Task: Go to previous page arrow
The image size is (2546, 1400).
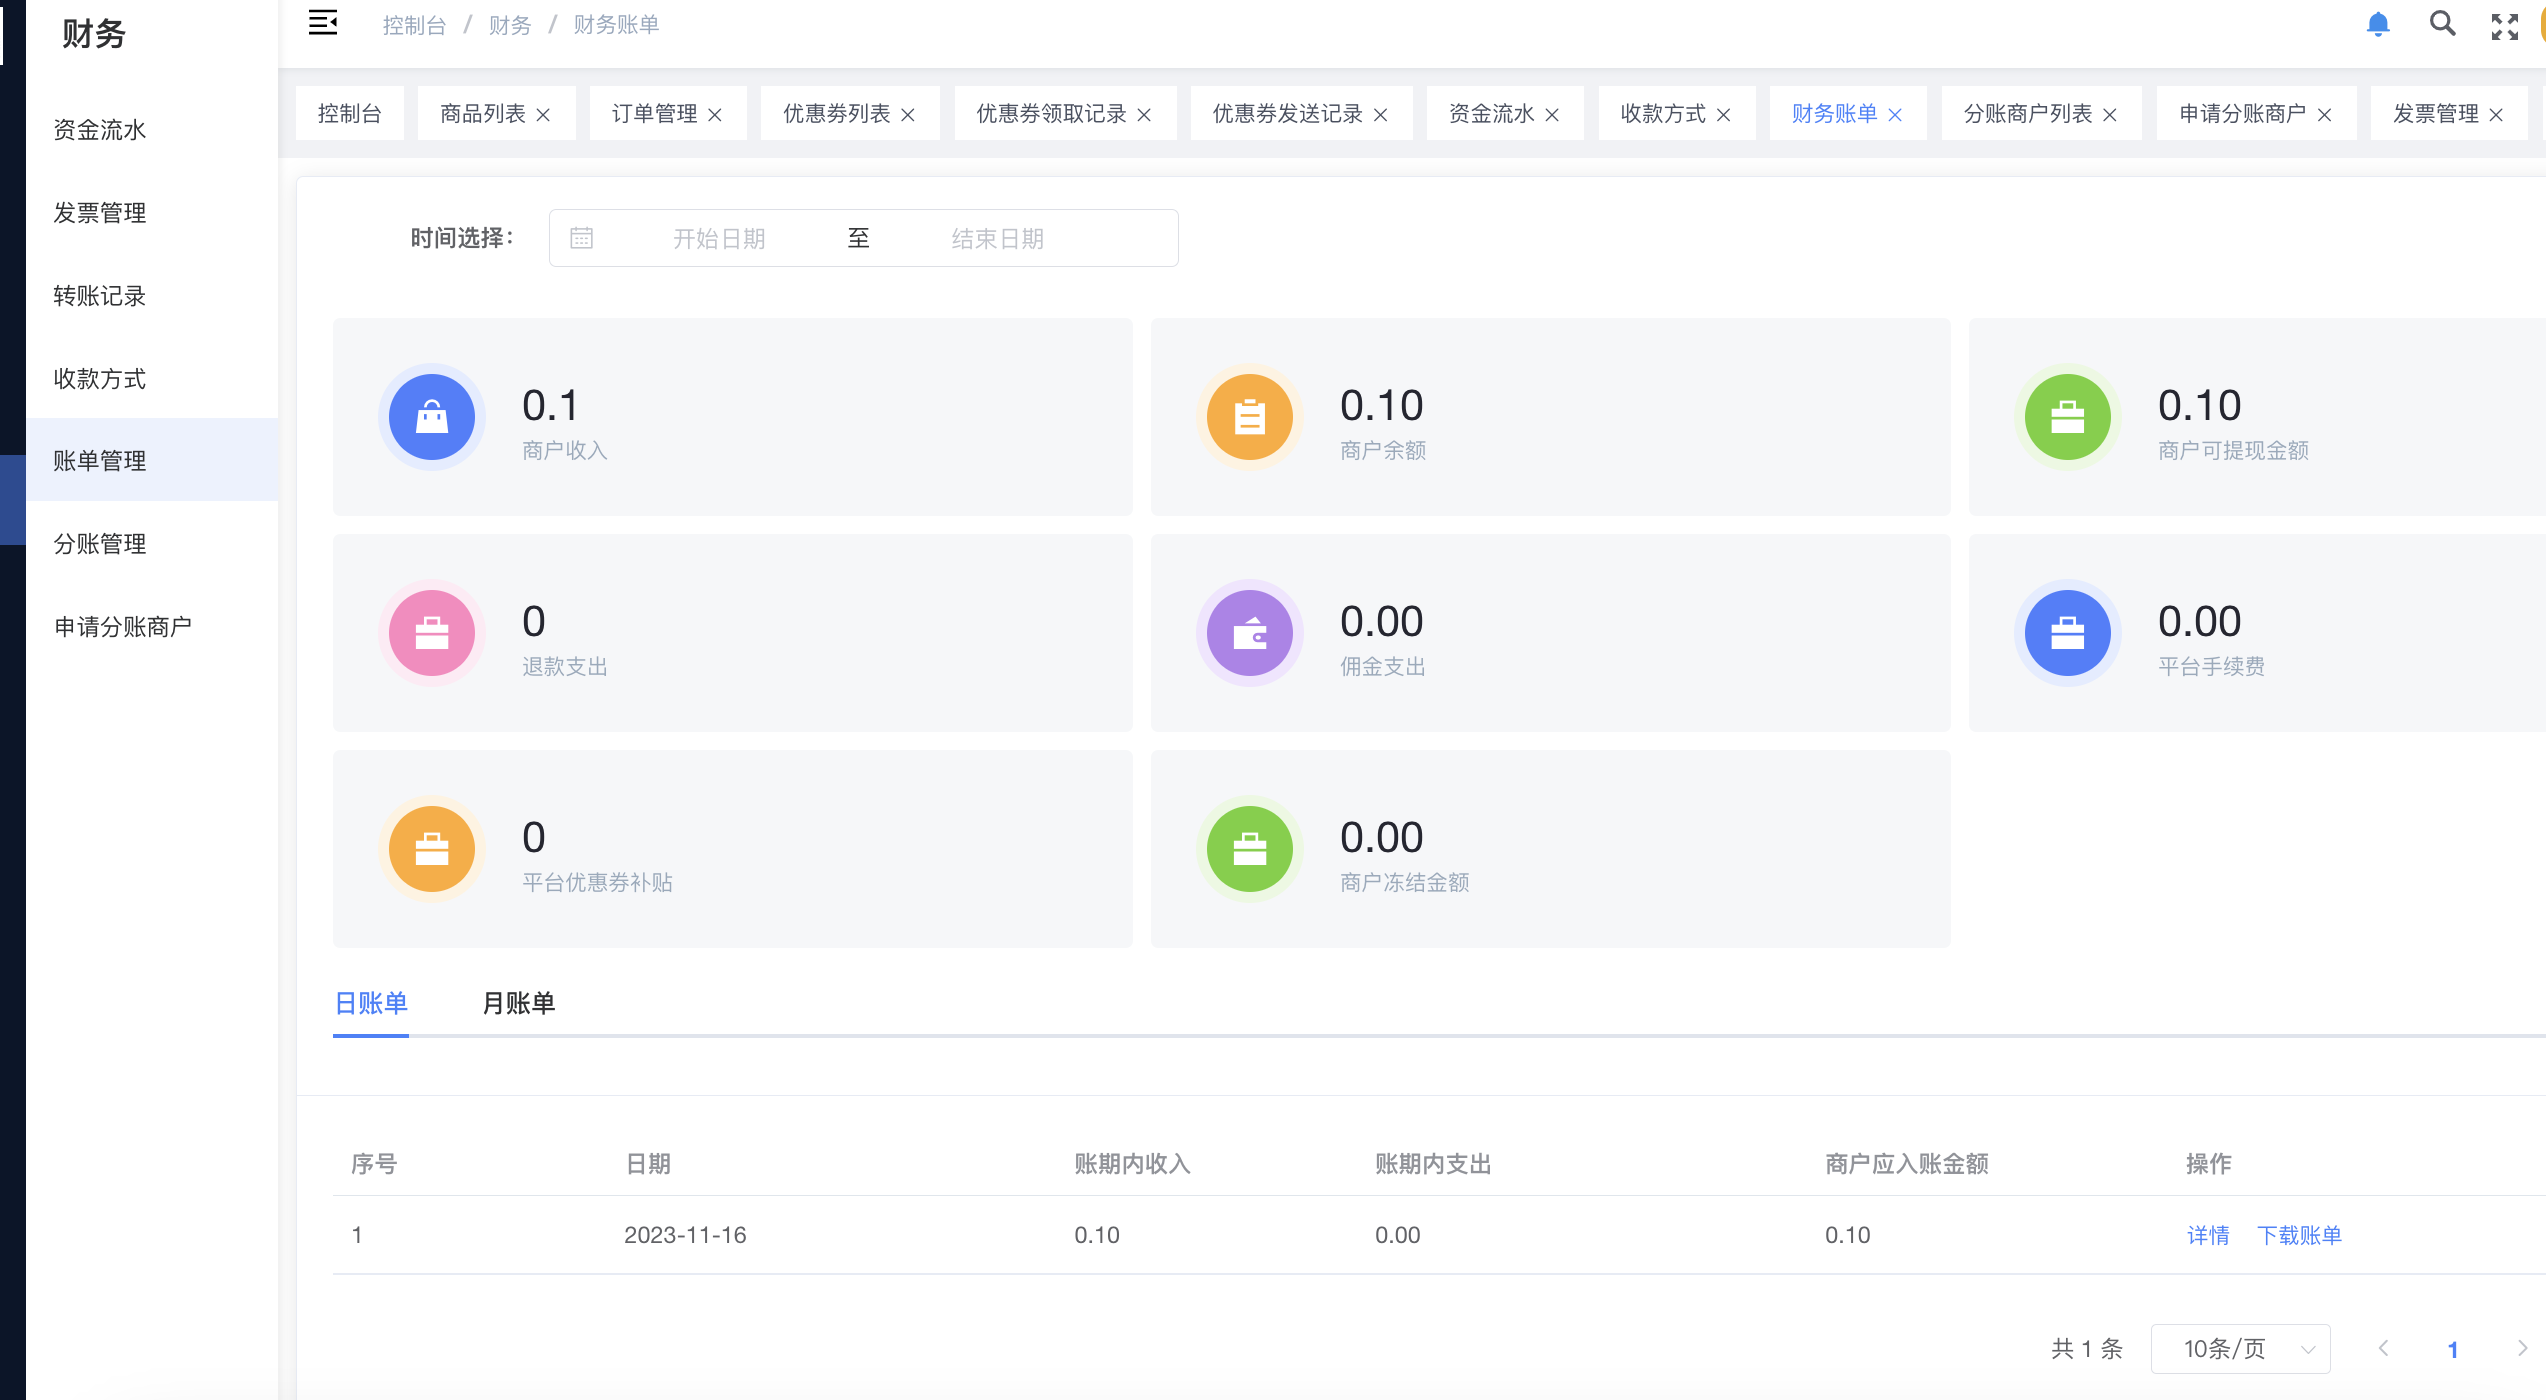Action: (2383, 1349)
